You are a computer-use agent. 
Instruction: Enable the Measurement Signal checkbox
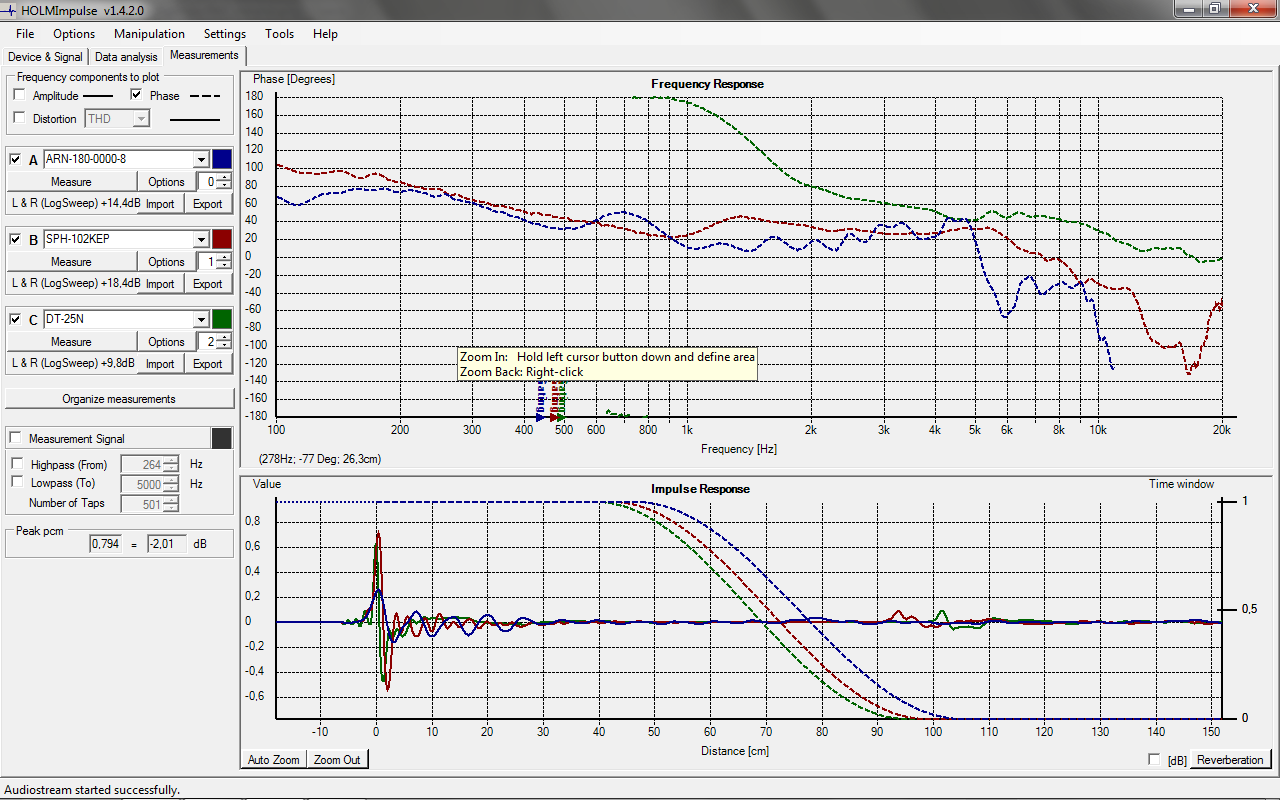point(16,439)
